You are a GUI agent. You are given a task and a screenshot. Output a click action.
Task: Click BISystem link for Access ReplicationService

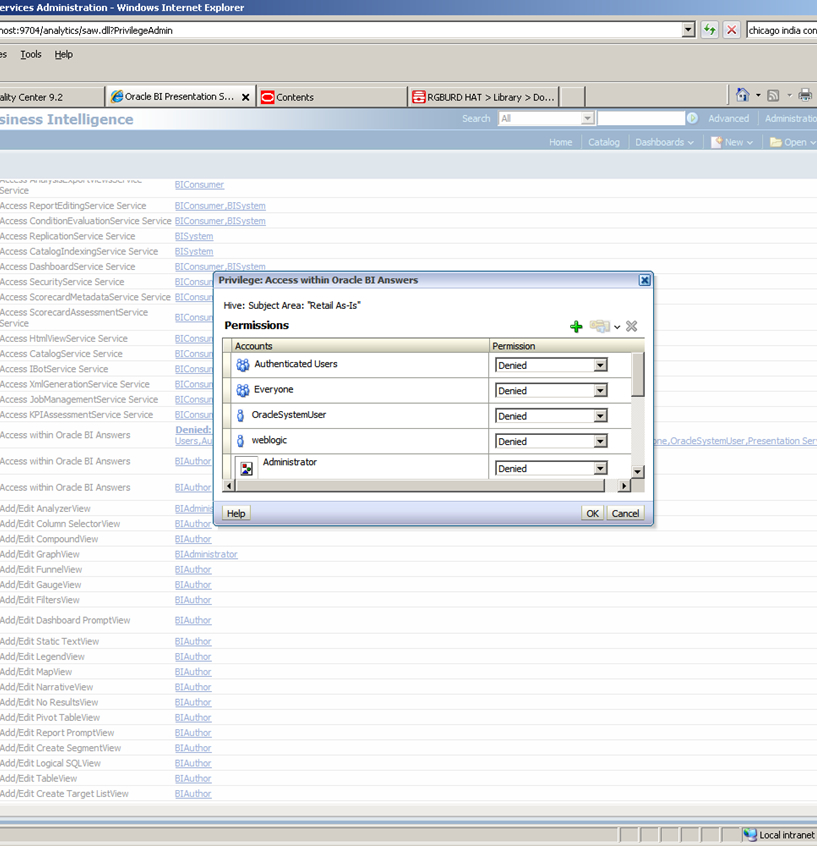pyautogui.click(x=193, y=236)
